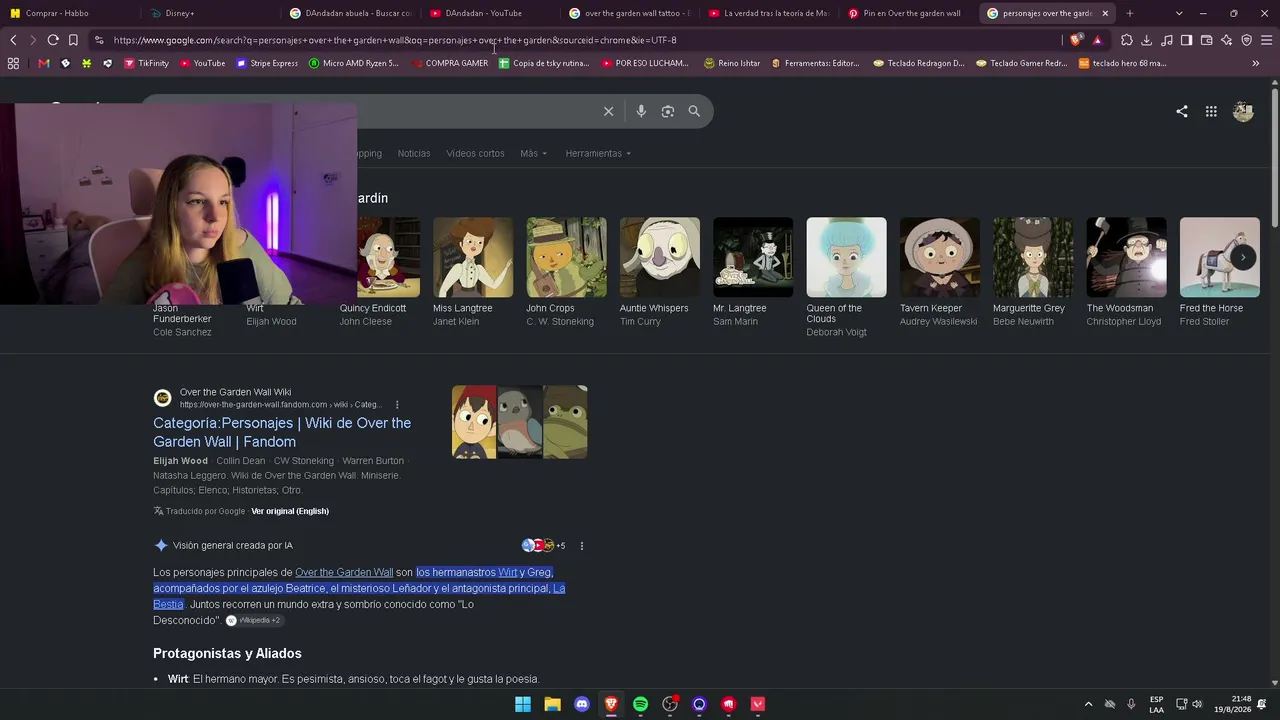Bookmark this page in Brave
The image size is (1280, 720).
[x=73, y=40]
